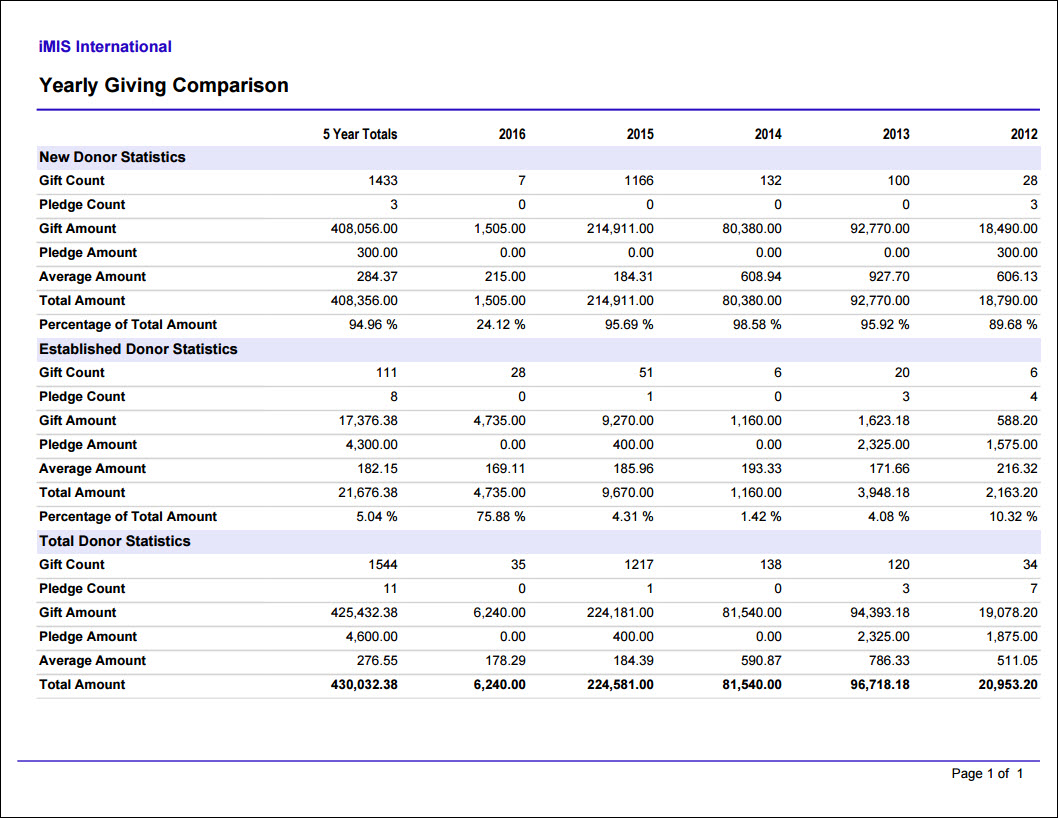Image resolution: width=1058 pixels, height=818 pixels.
Task: Click the 2015 new donor gift count 1166
Action: coord(638,180)
